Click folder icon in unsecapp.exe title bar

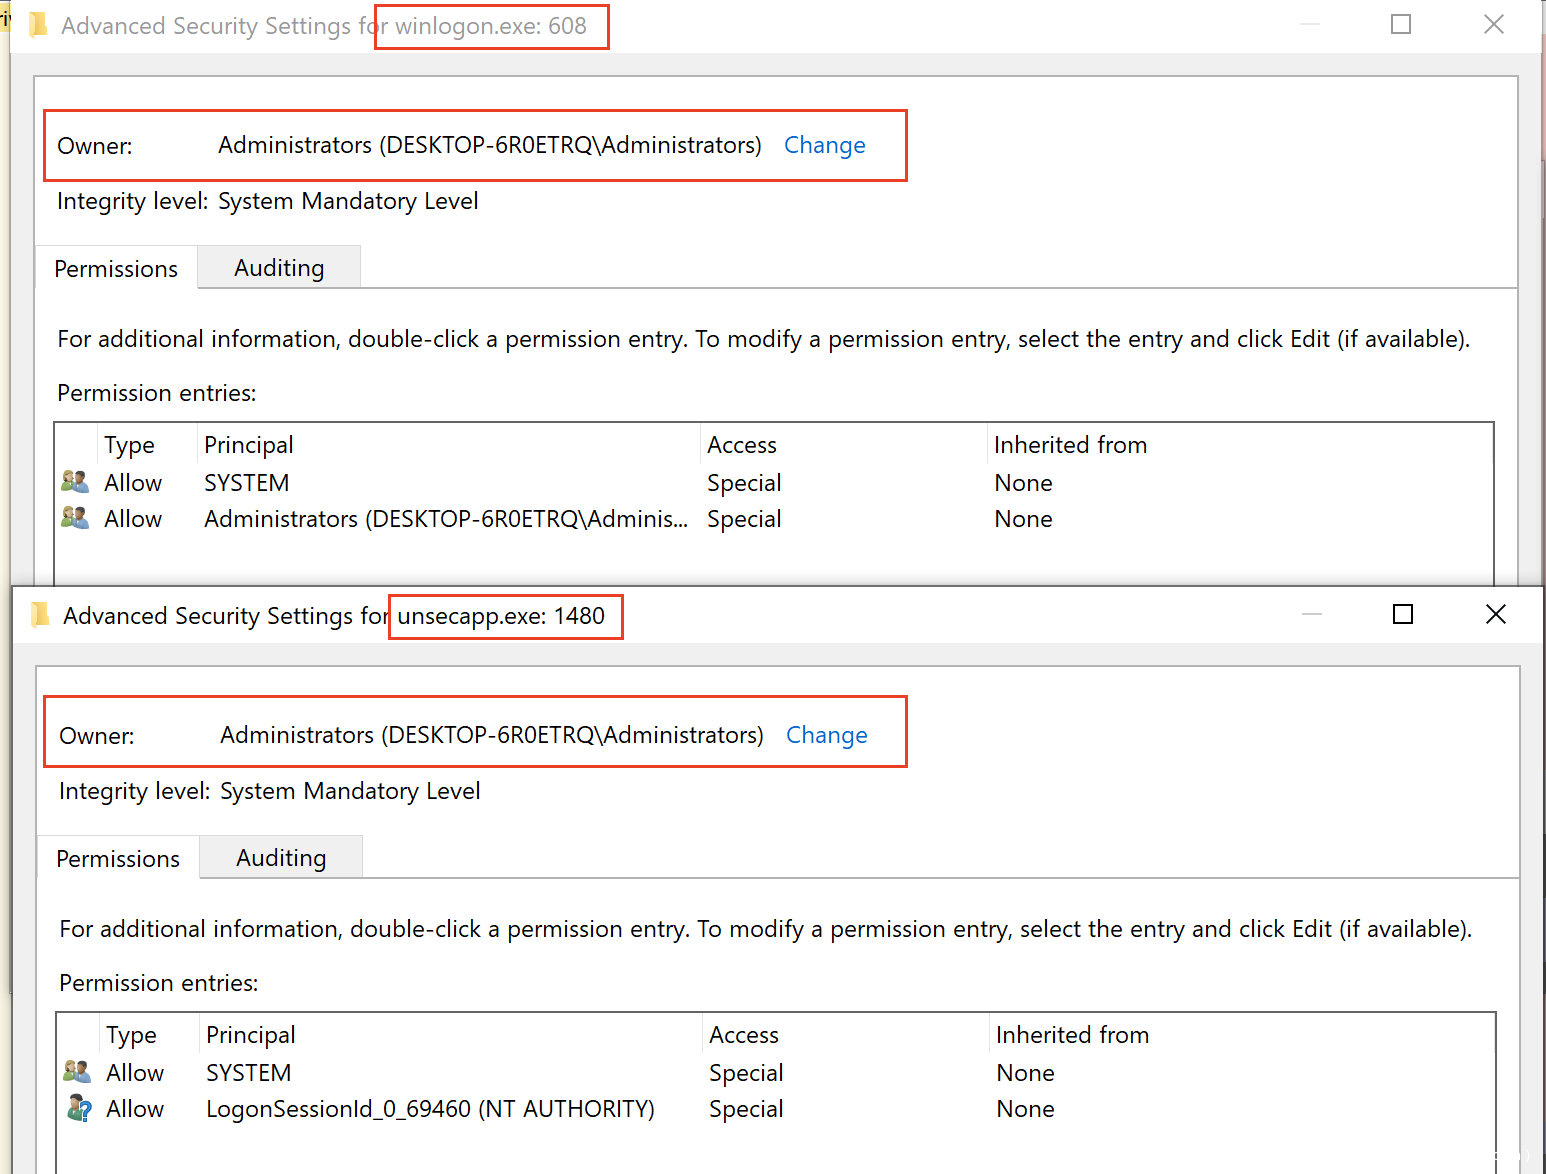tap(40, 615)
